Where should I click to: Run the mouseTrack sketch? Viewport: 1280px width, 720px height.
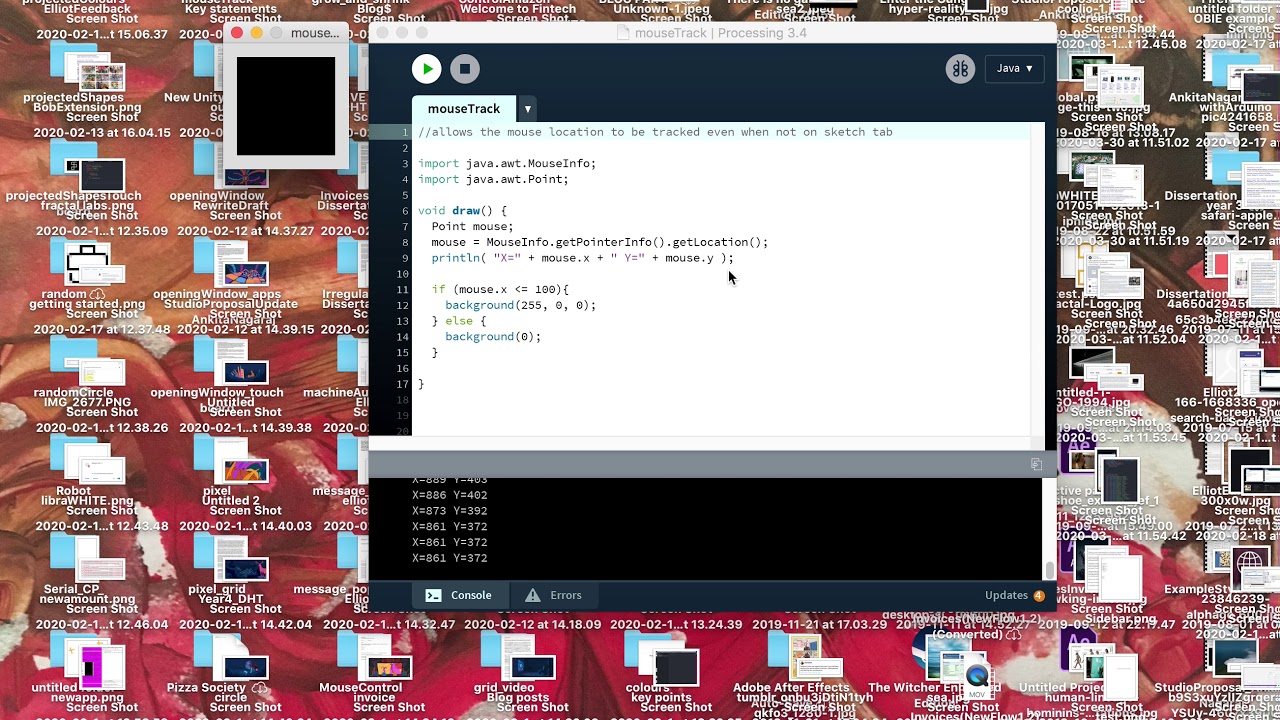pos(427,69)
